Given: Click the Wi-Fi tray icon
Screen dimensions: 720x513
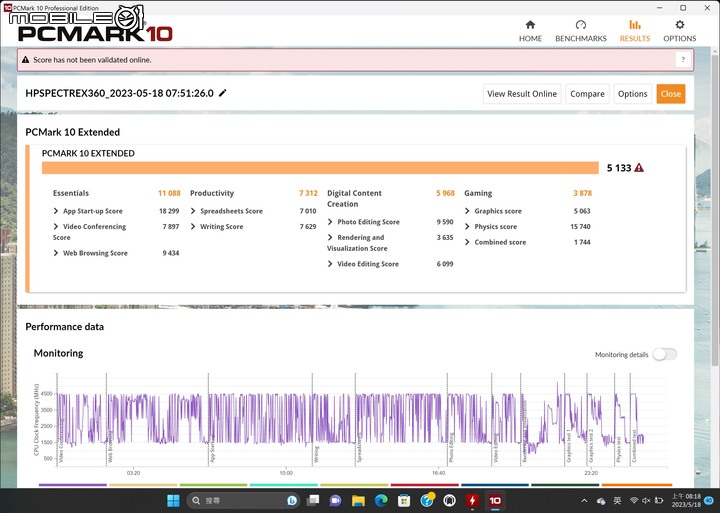Looking at the screenshot, I should [x=634, y=501].
